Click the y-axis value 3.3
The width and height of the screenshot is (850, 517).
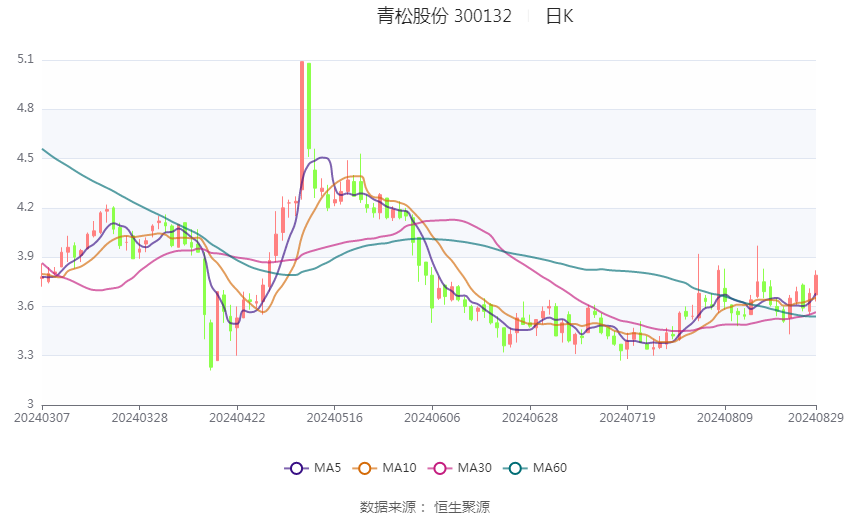[x=25, y=355]
